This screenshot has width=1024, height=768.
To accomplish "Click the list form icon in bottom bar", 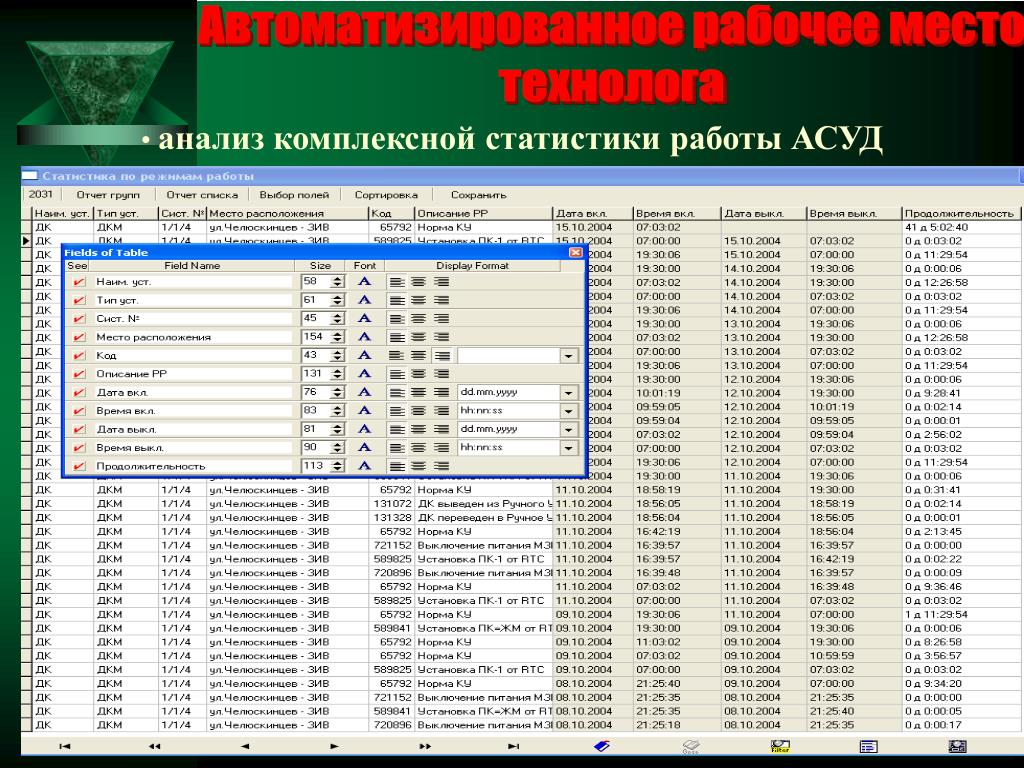I will [869, 746].
